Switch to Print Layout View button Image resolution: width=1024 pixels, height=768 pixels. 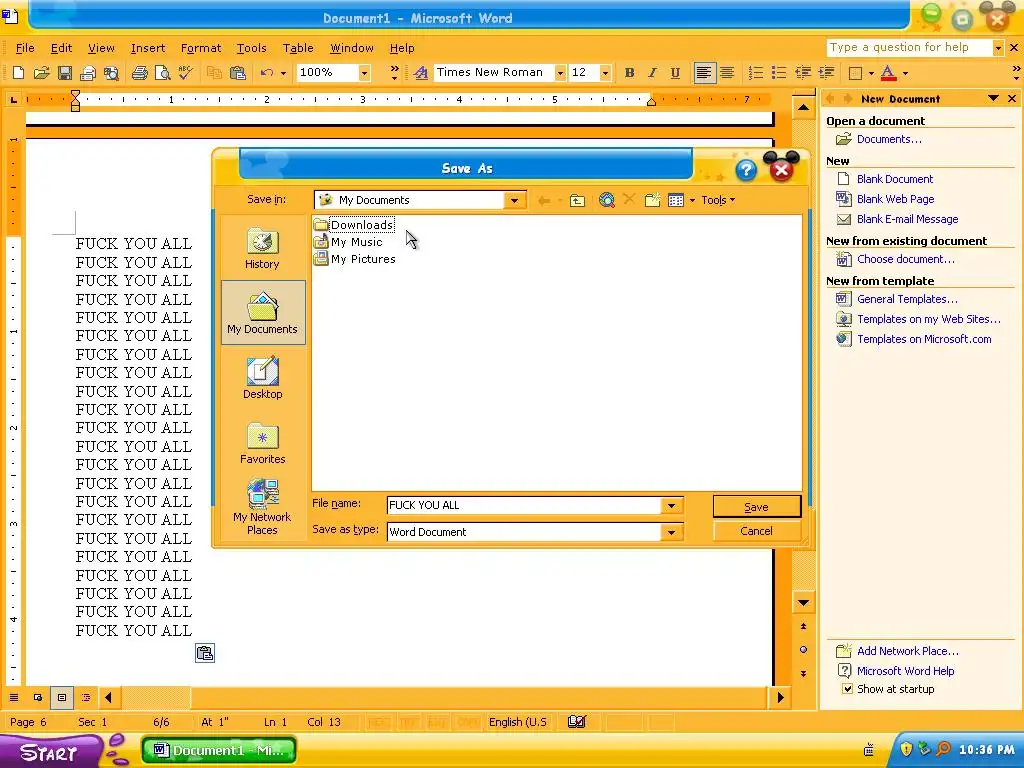click(x=62, y=697)
